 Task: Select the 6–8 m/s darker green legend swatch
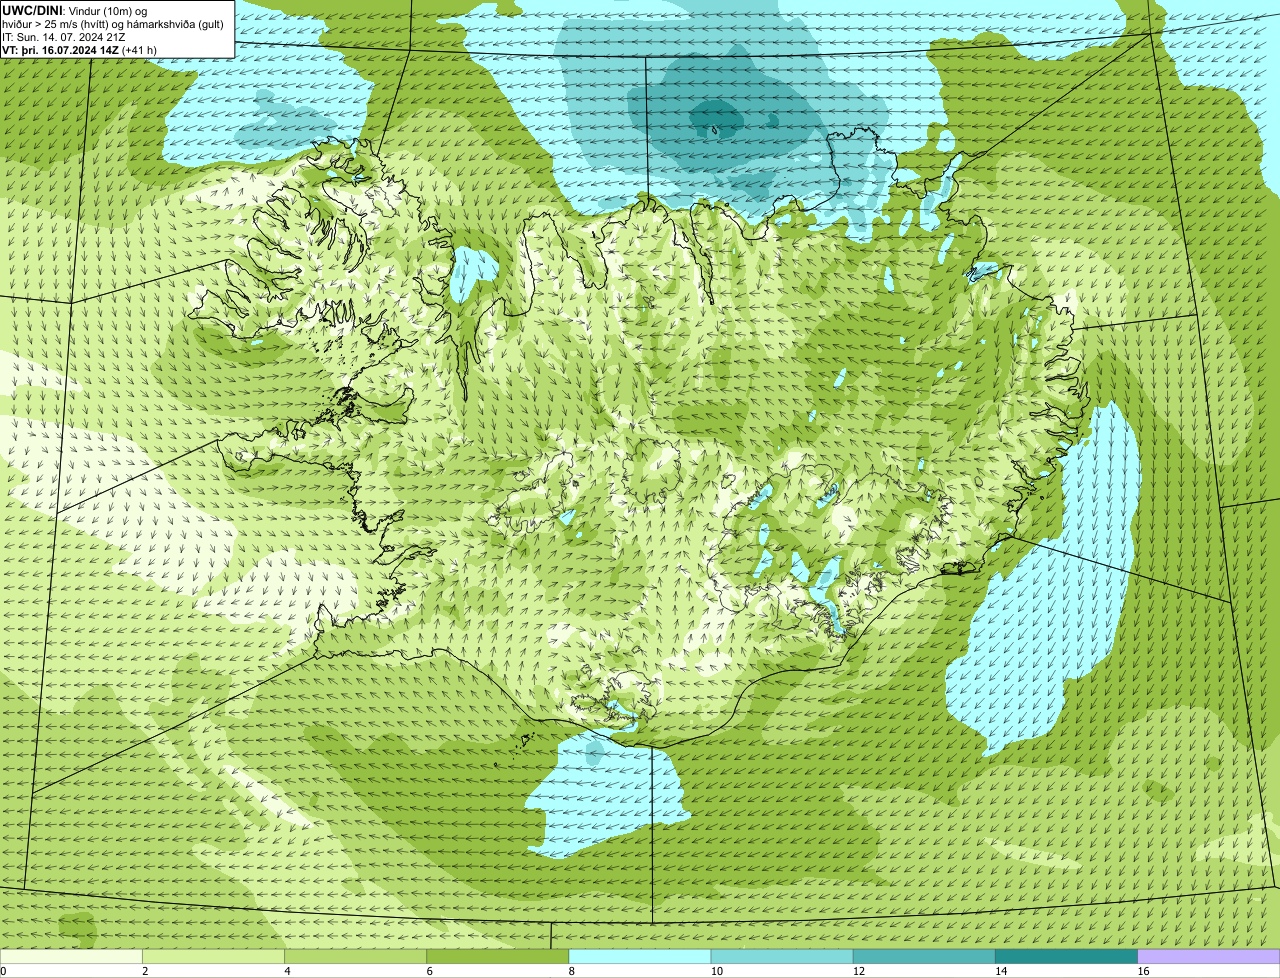pos(498,957)
